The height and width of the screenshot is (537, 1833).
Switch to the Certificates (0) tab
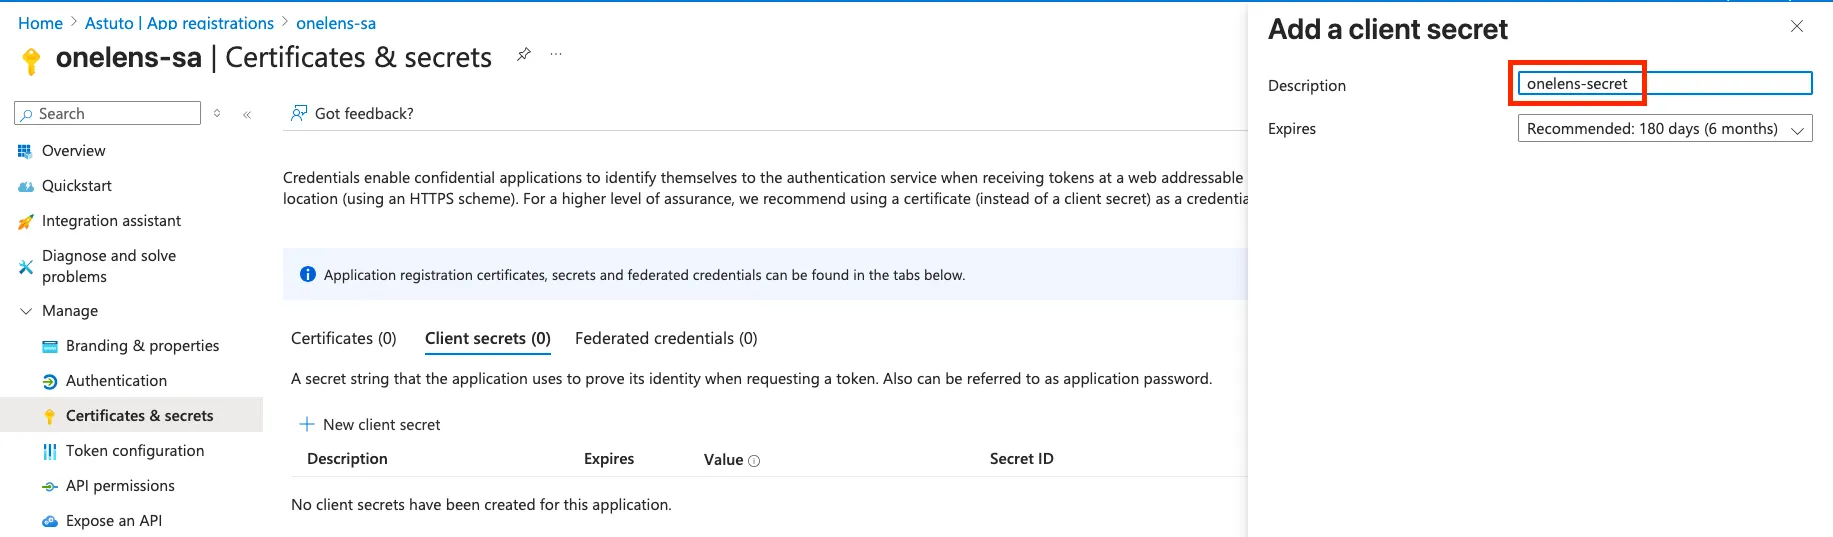click(x=343, y=339)
